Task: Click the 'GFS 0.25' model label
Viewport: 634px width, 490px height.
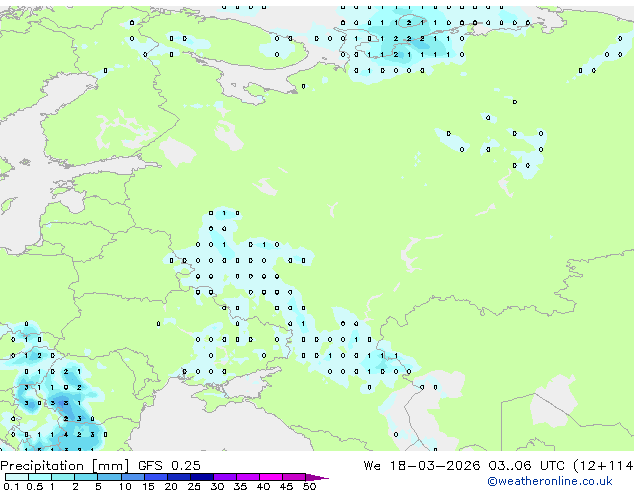Action: click(169, 465)
